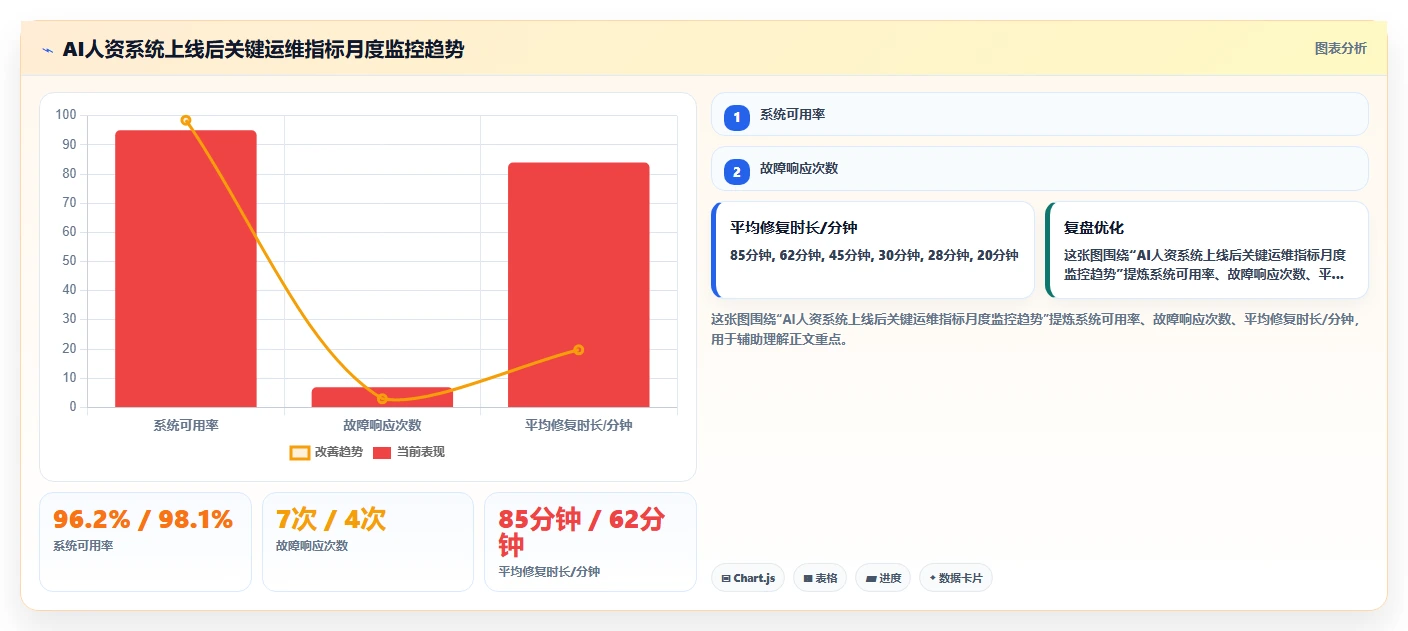Click the 图表分析 label in the header

coord(1340,49)
